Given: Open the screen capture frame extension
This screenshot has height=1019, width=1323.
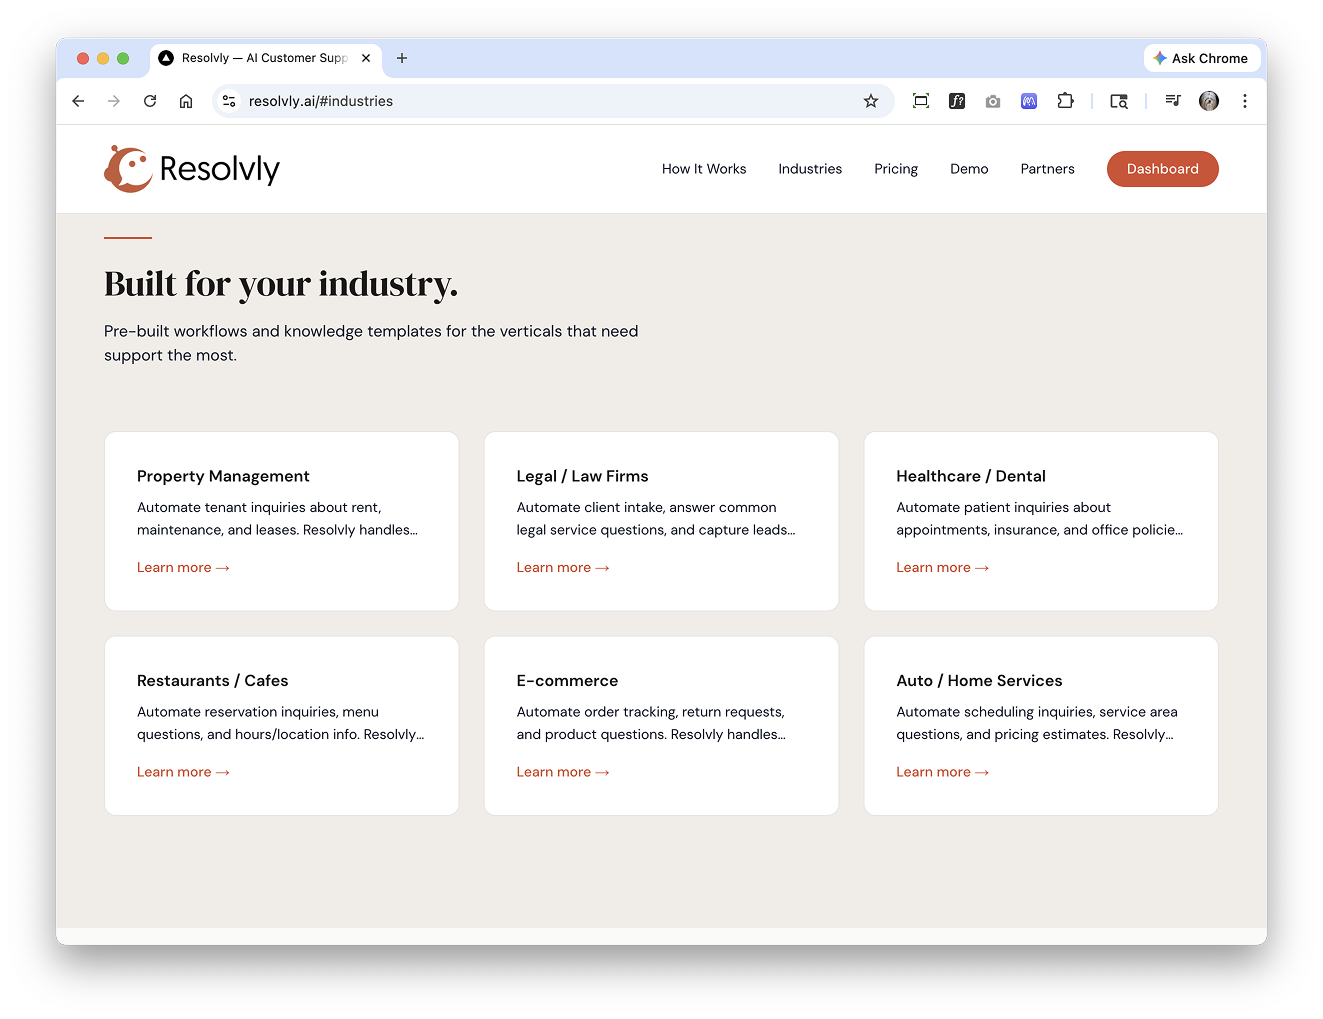Looking at the screenshot, I should pyautogui.click(x=921, y=101).
